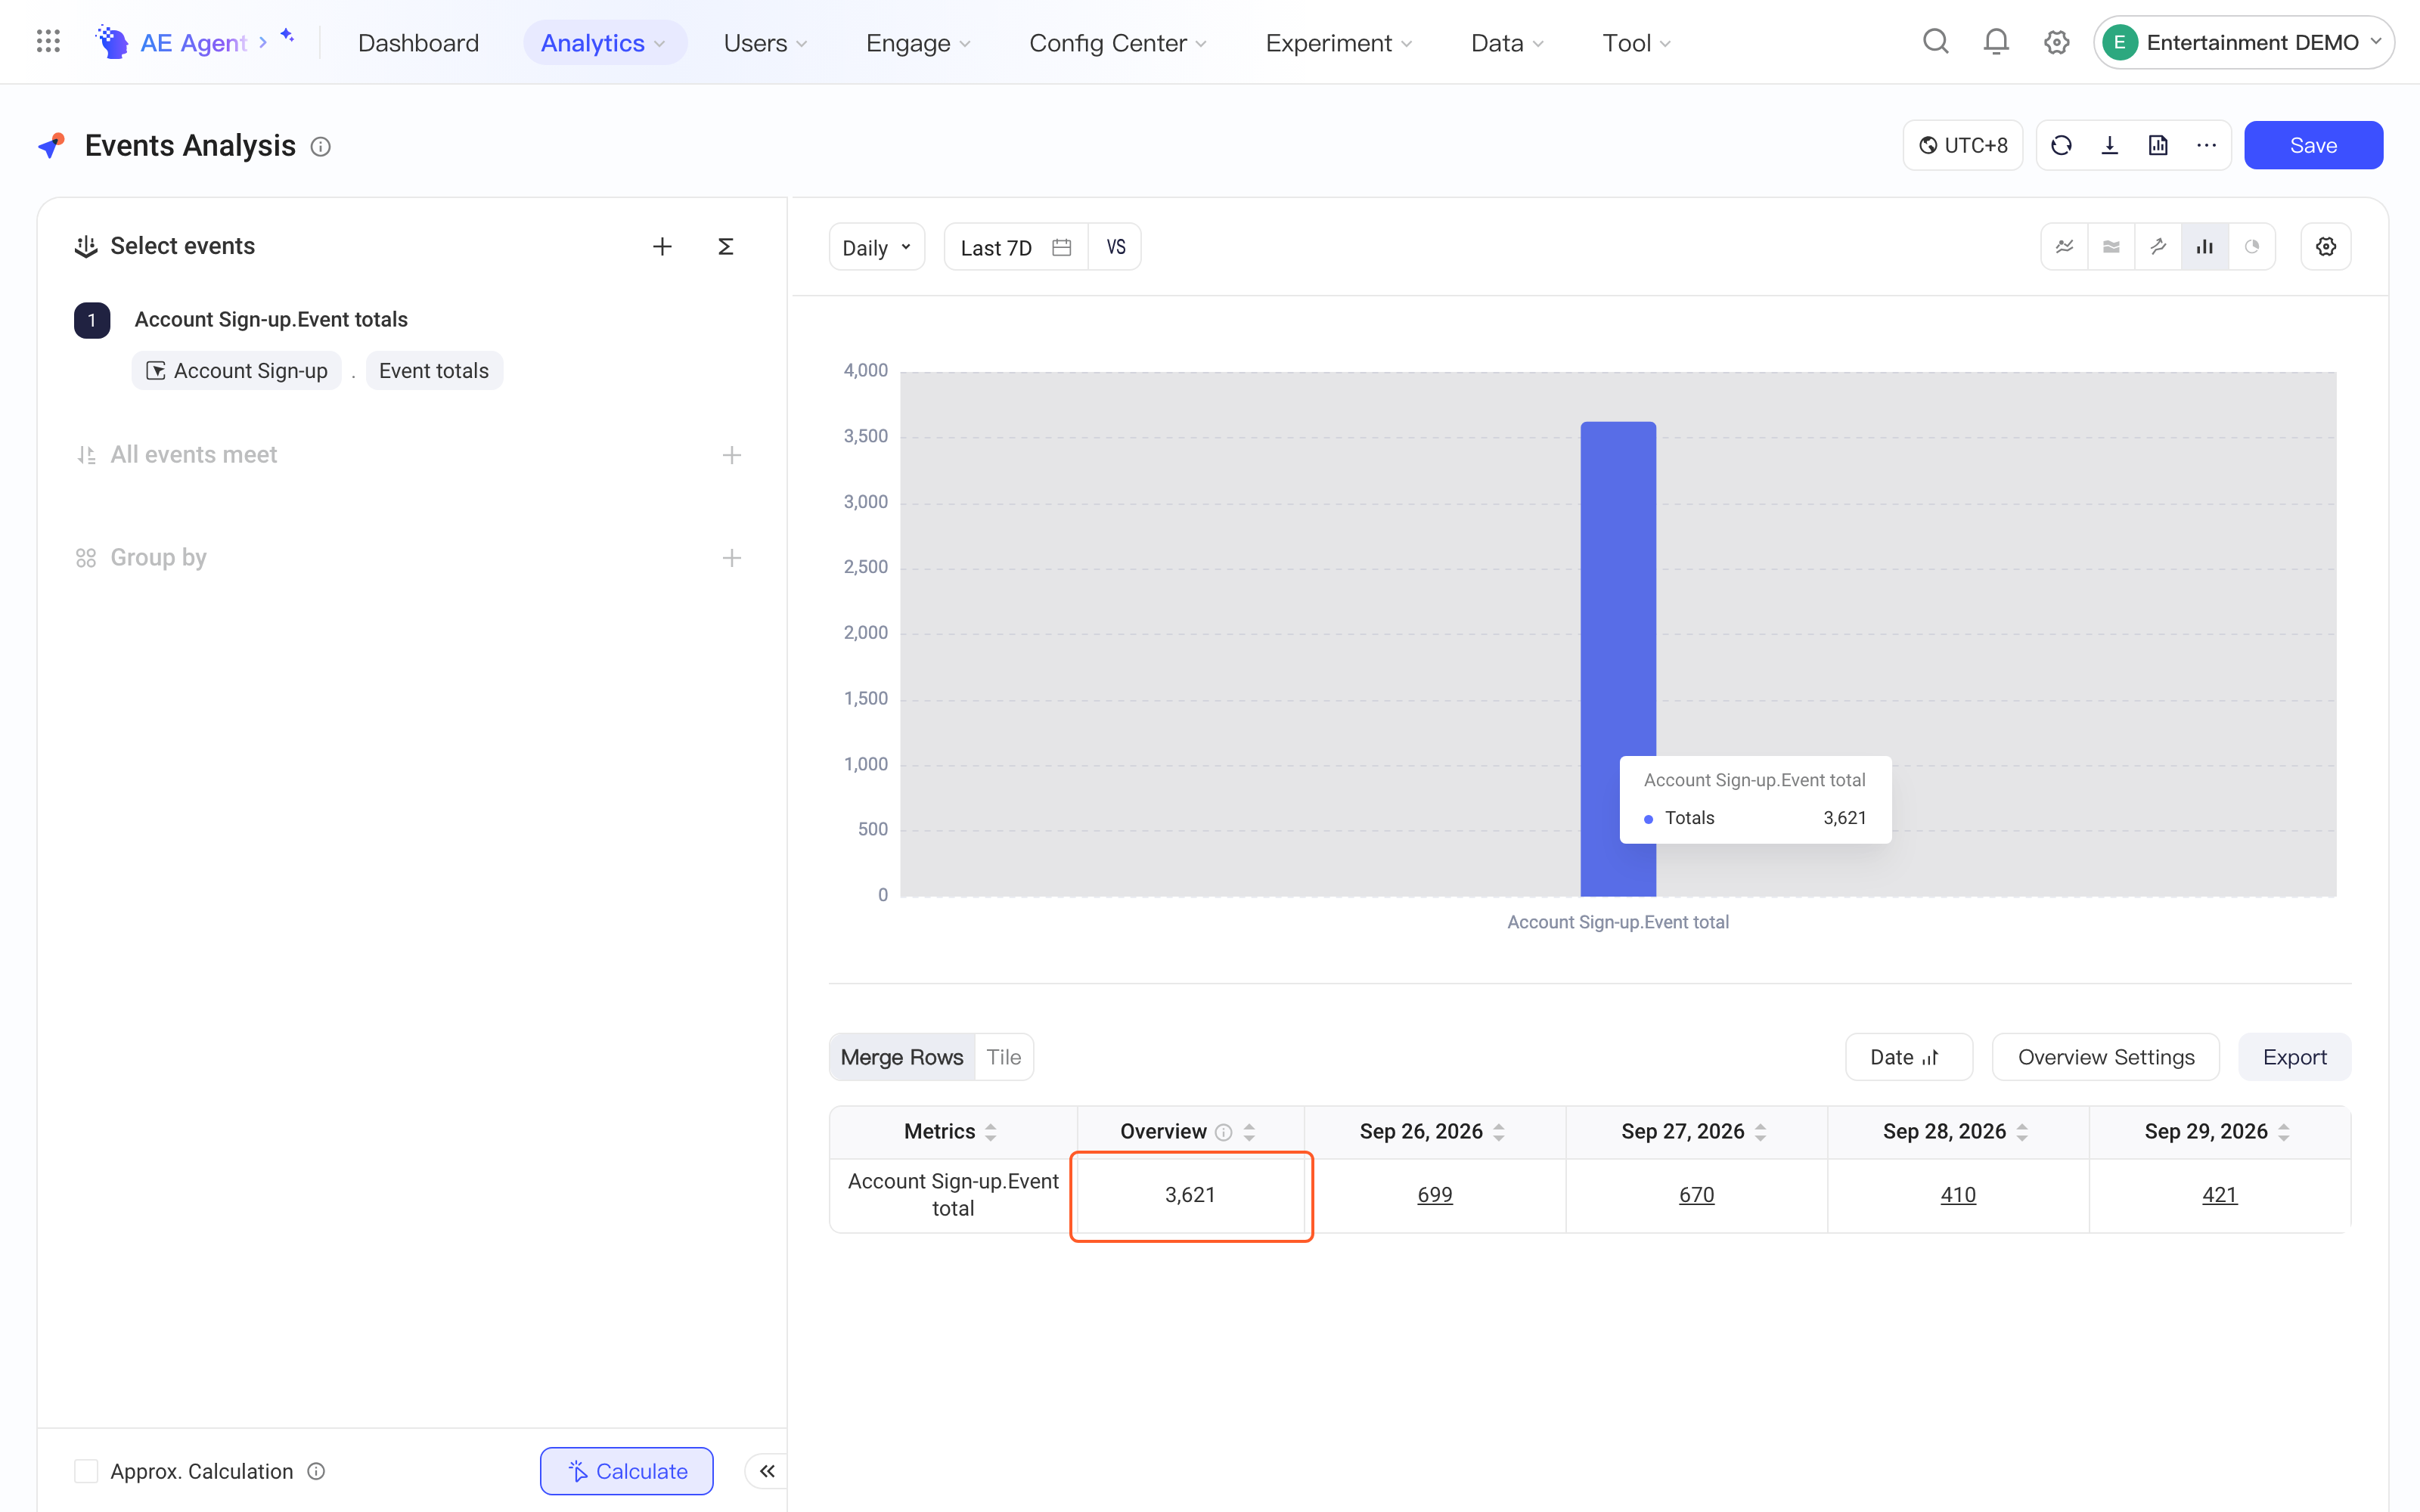Open the notifications bell

point(1996,42)
